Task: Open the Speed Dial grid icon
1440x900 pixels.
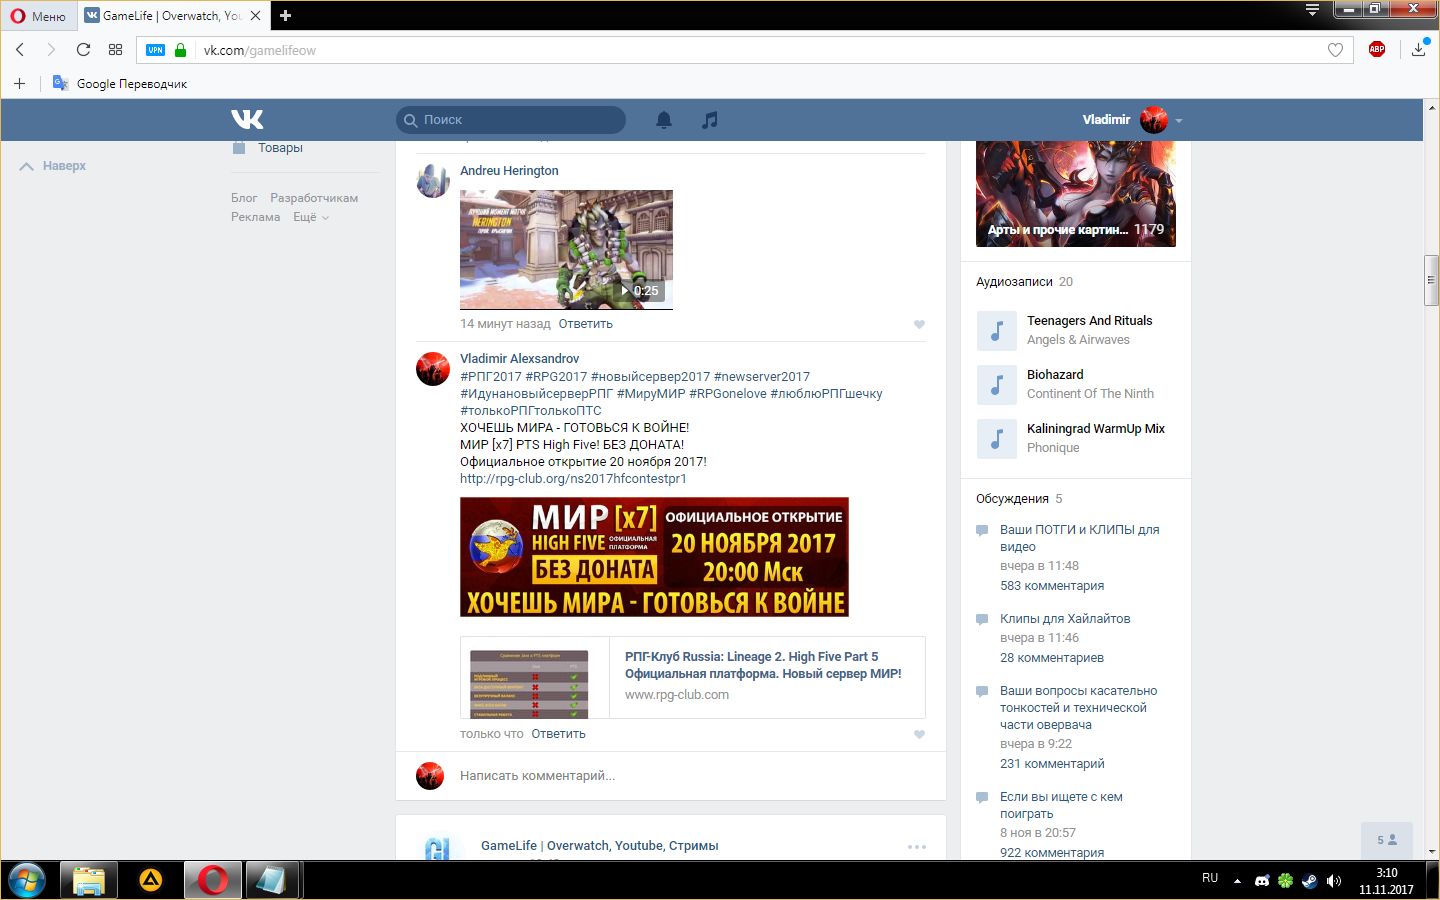Action: (115, 50)
